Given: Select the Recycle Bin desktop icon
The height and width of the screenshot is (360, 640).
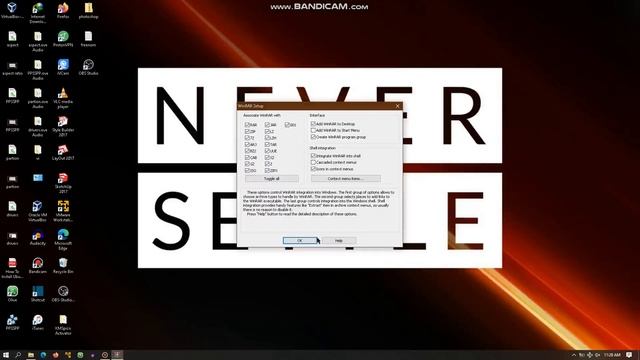Looking at the screenshot, I should click(63, 265).
